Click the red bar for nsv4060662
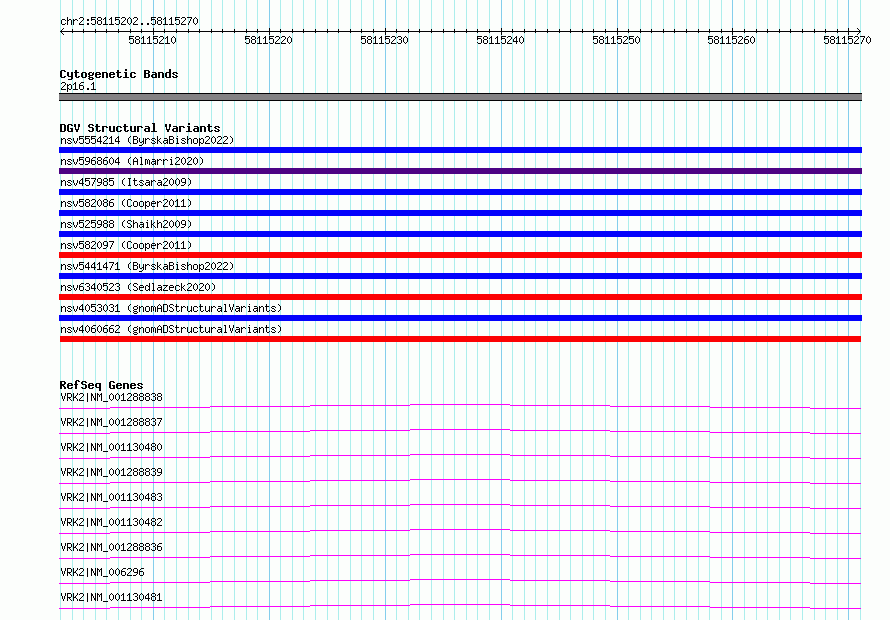Image resolution: width=890 pixels, height=620 pixels. pyautogui.click(x=460, y=339)
